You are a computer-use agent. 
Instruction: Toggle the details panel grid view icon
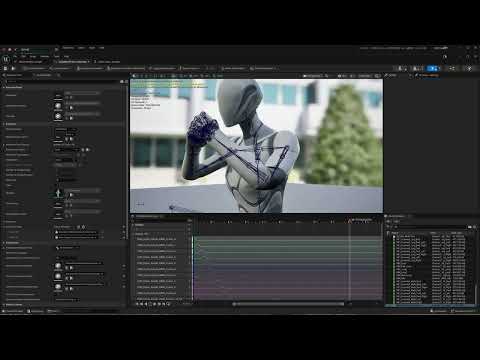(x=122, y=81)
